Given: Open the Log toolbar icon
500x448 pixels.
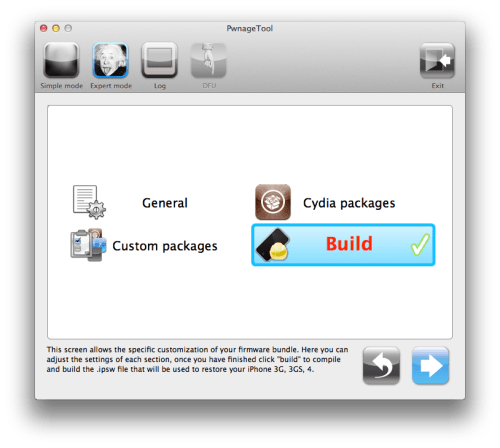Looking at the screenshot, I should pyautogui.click(x=159, y=60).
